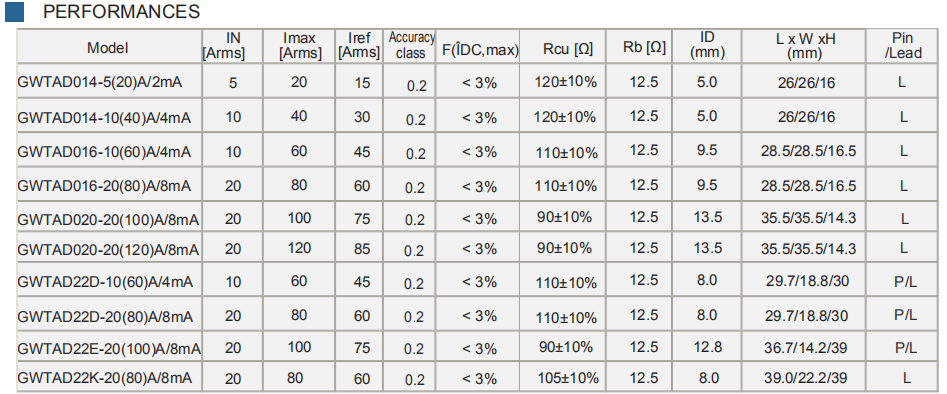Select the Accuracy class column header

coord(411,45)
